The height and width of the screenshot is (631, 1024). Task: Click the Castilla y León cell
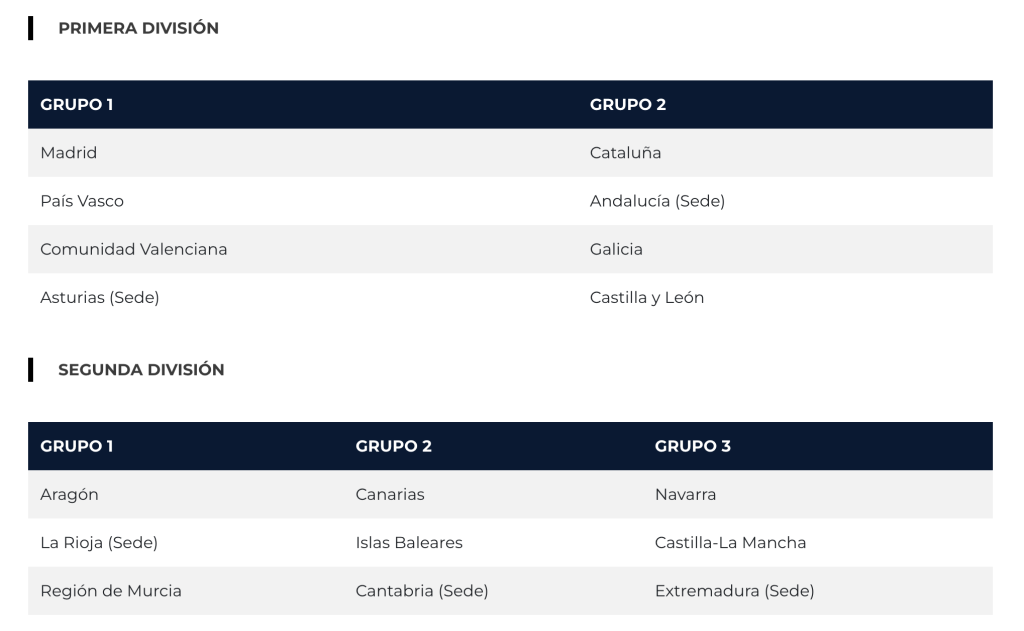point(647,297)
